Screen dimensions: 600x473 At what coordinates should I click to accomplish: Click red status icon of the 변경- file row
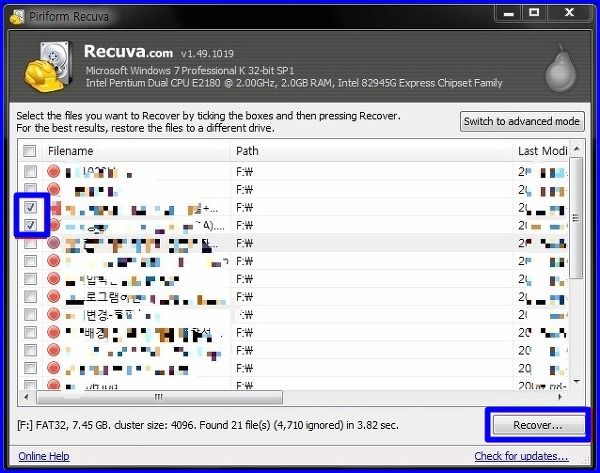[54, 314]
